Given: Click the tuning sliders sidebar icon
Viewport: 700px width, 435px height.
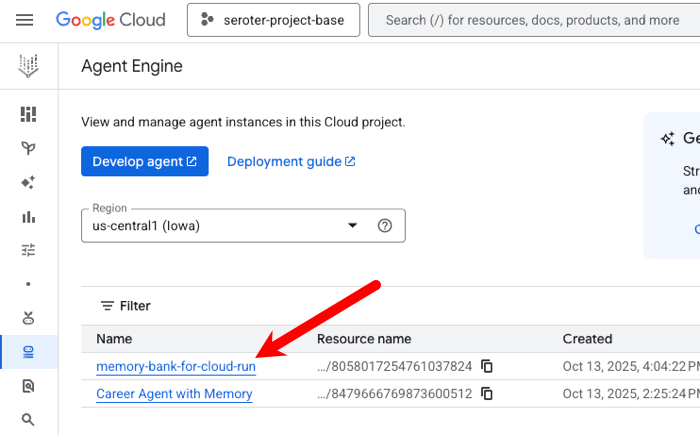Looking at the screenshot, I should [x=28, y=250].
